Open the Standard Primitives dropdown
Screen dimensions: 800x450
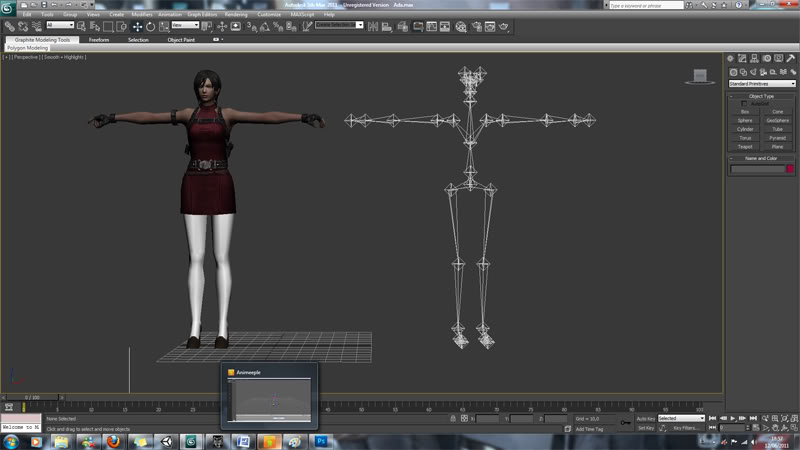762,84
